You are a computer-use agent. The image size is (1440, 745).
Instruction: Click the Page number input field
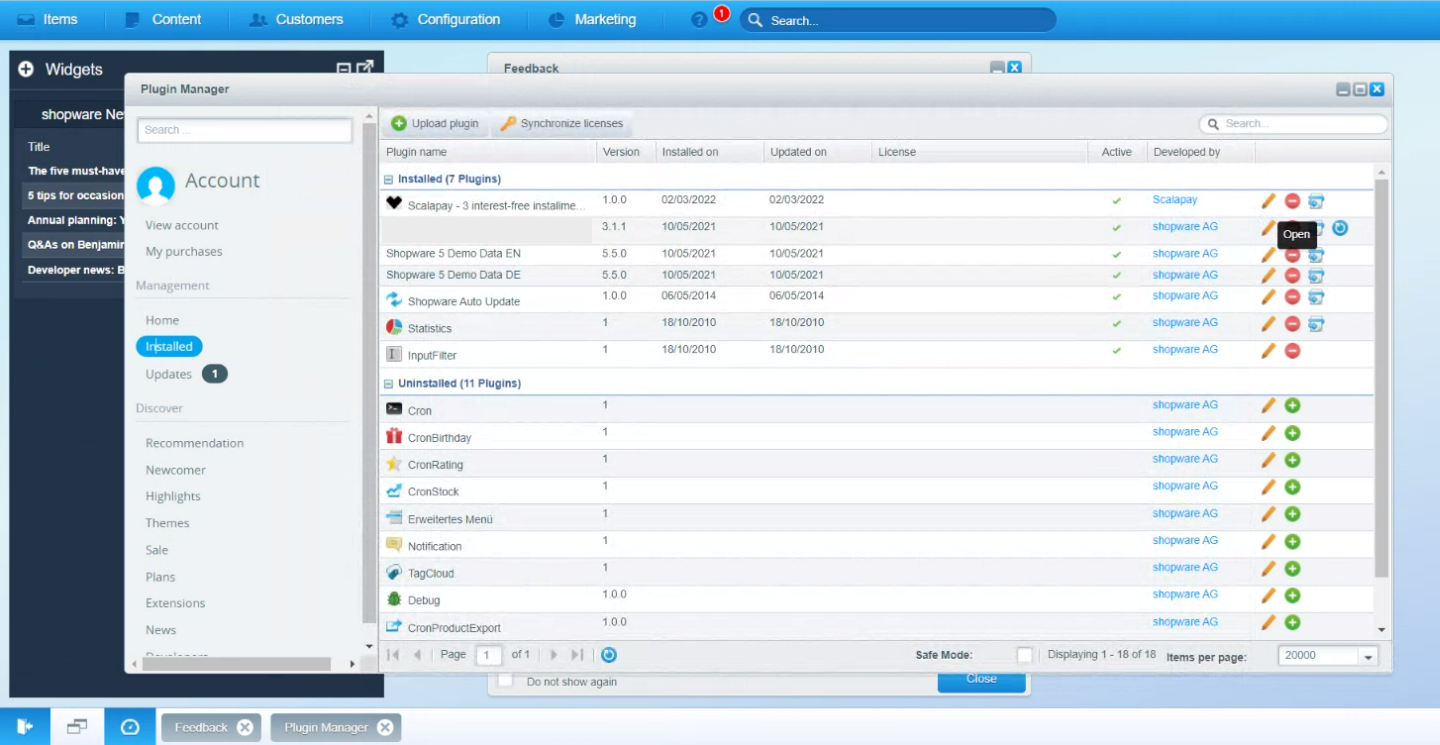[x=489, y=656]
